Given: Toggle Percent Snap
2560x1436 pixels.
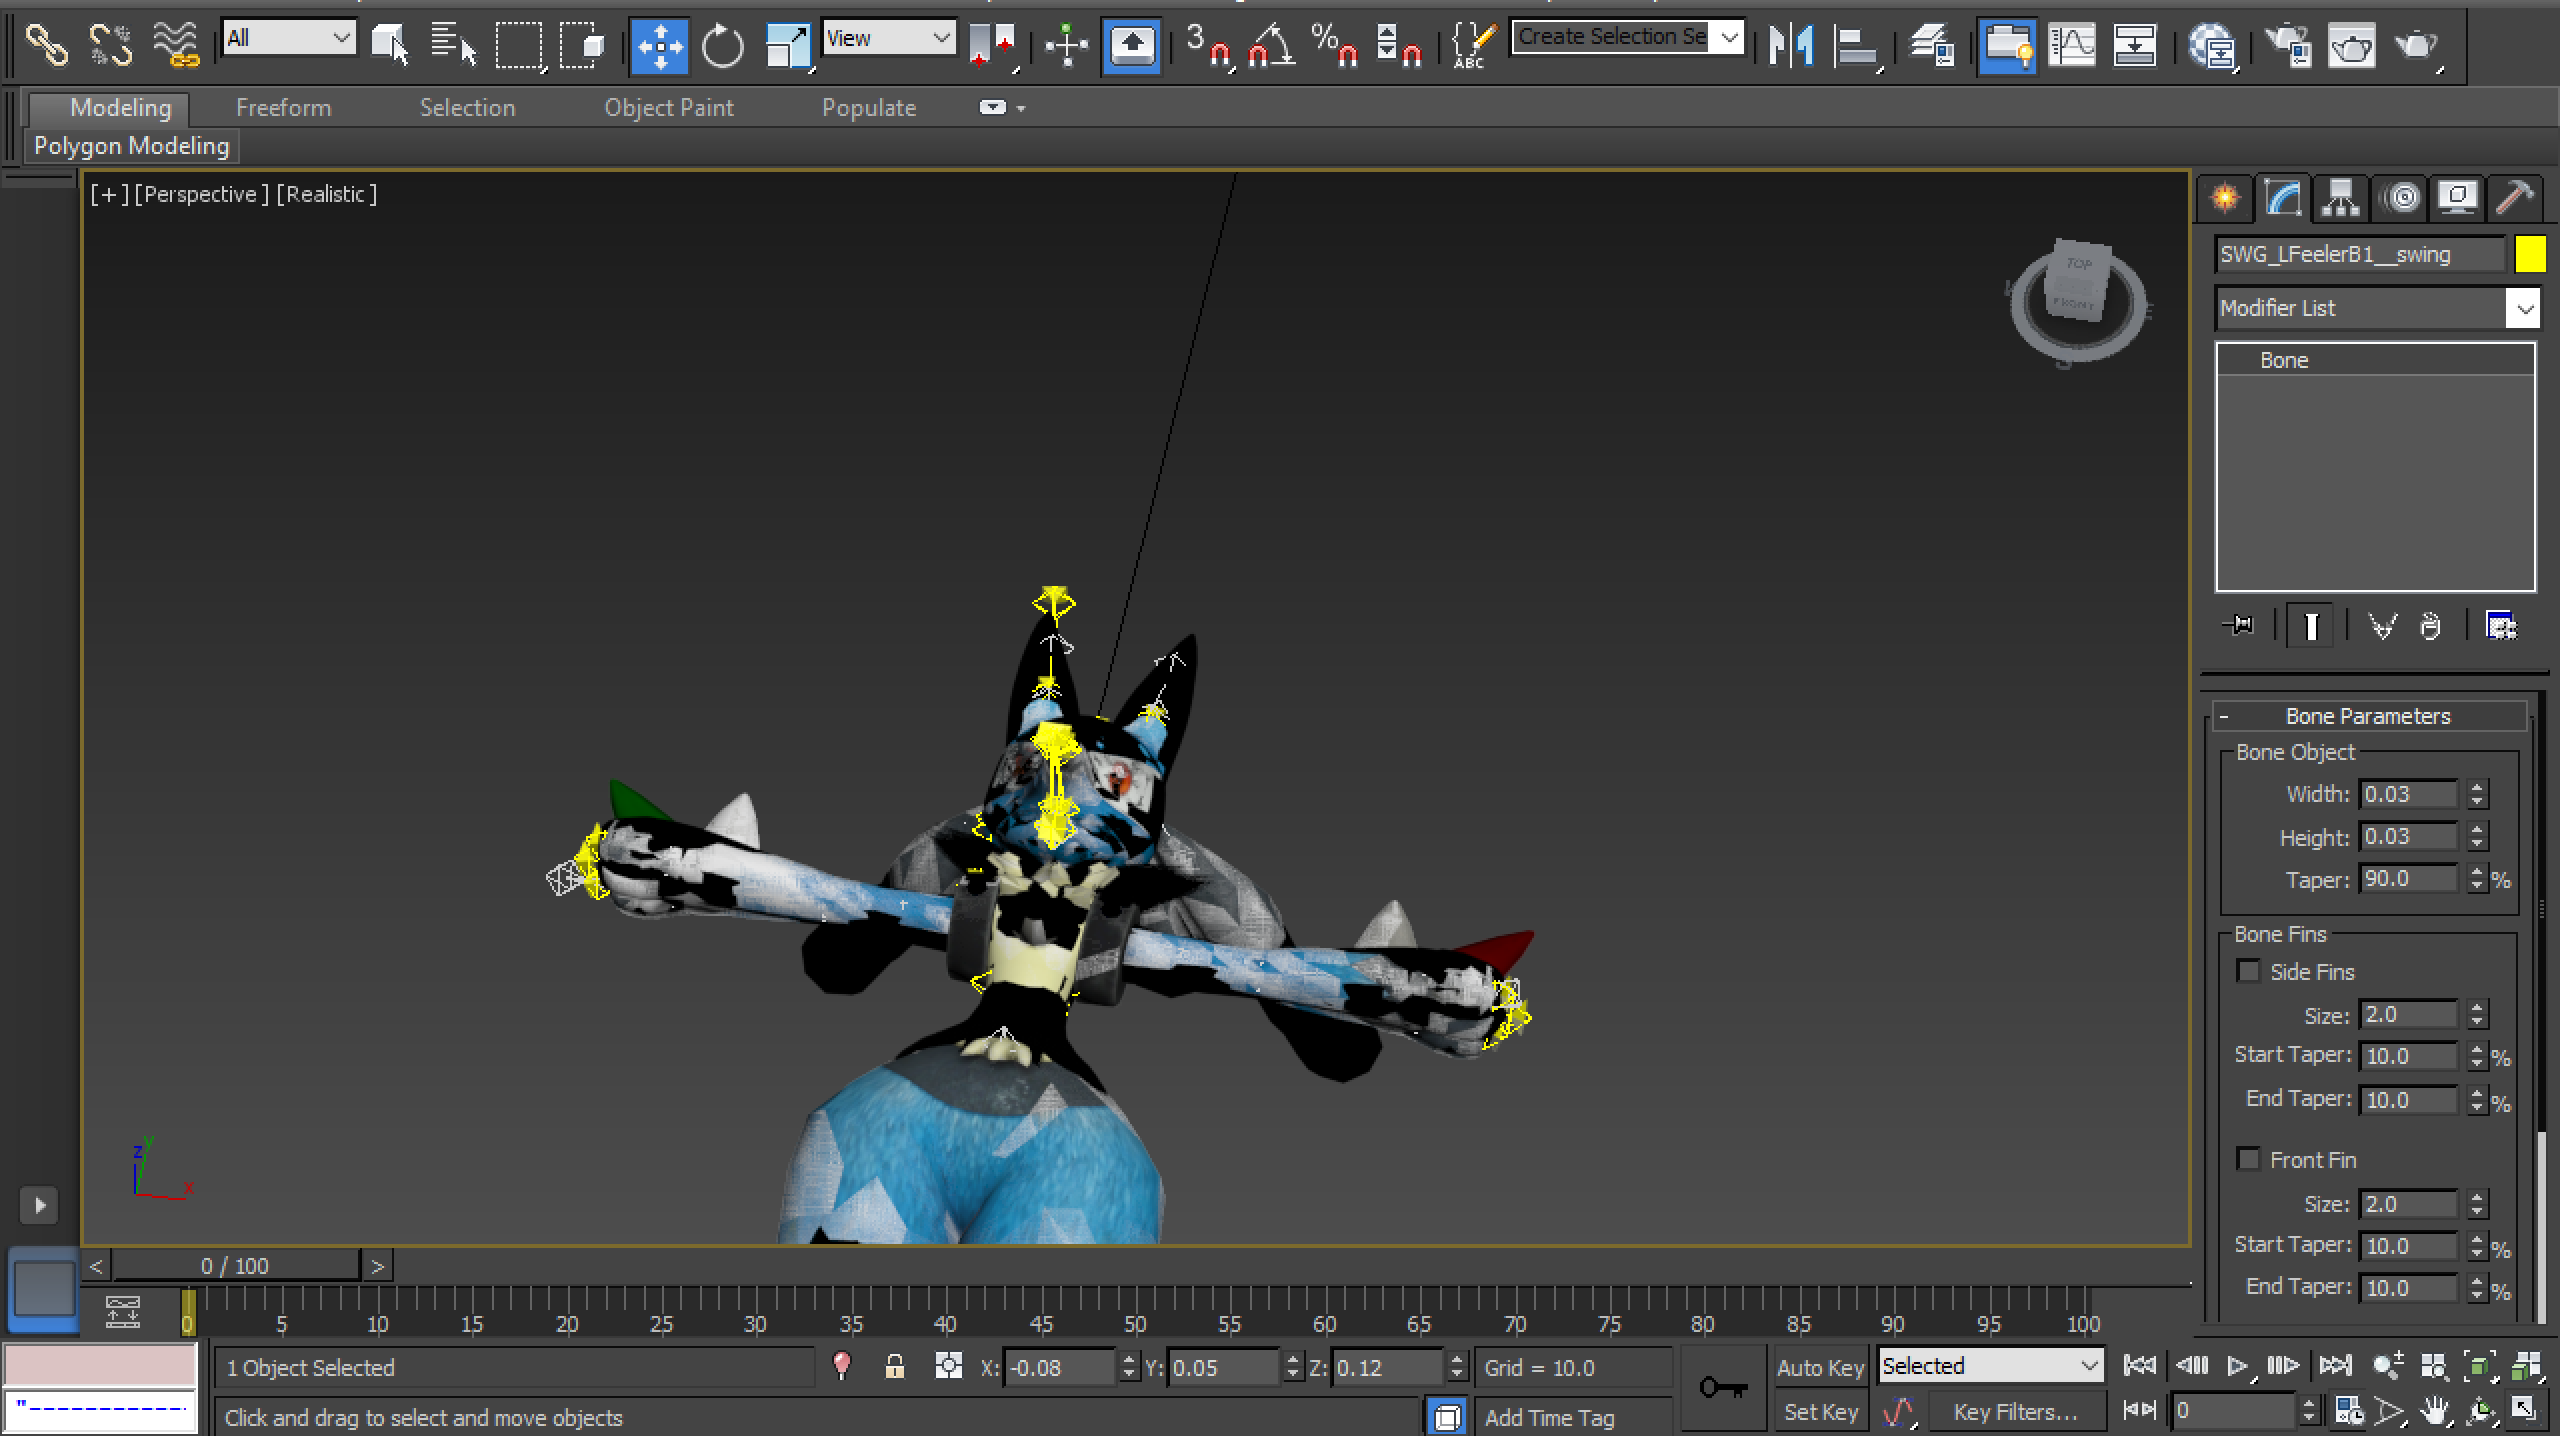Looking at the screenshot, I should [1335, 45].
